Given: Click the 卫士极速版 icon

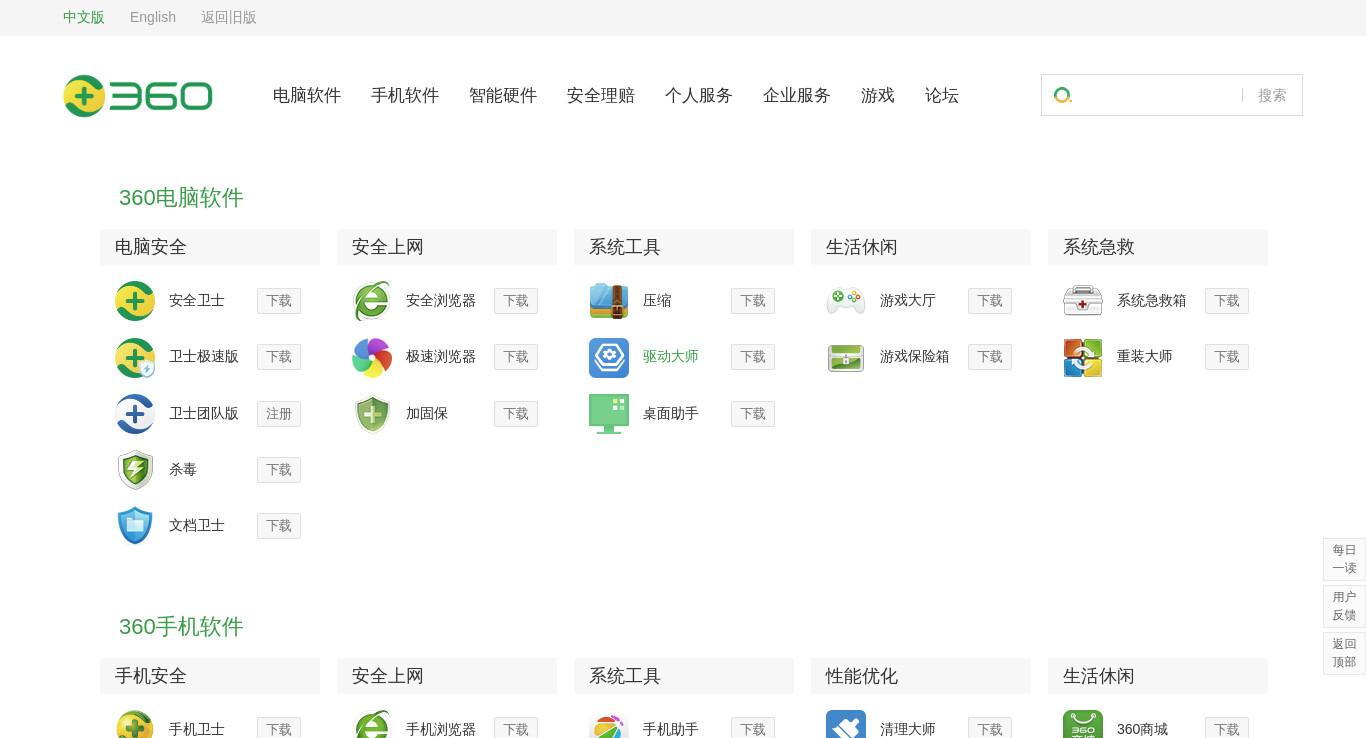Looking at the screenshot, I should (x=135, y=358).
